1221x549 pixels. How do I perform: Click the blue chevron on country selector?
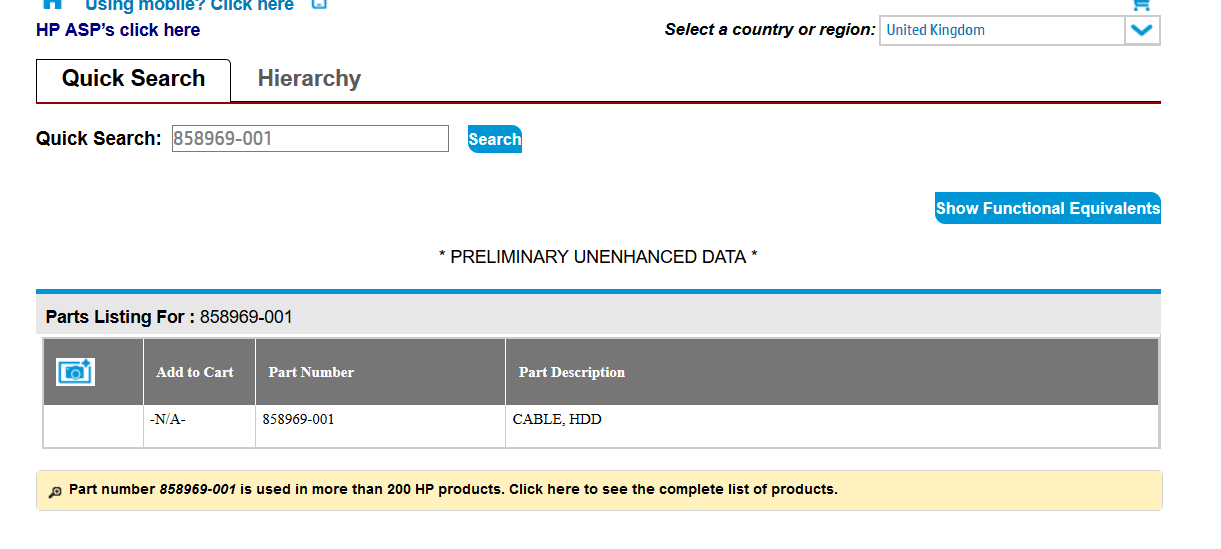click(x=1142, y=30)
